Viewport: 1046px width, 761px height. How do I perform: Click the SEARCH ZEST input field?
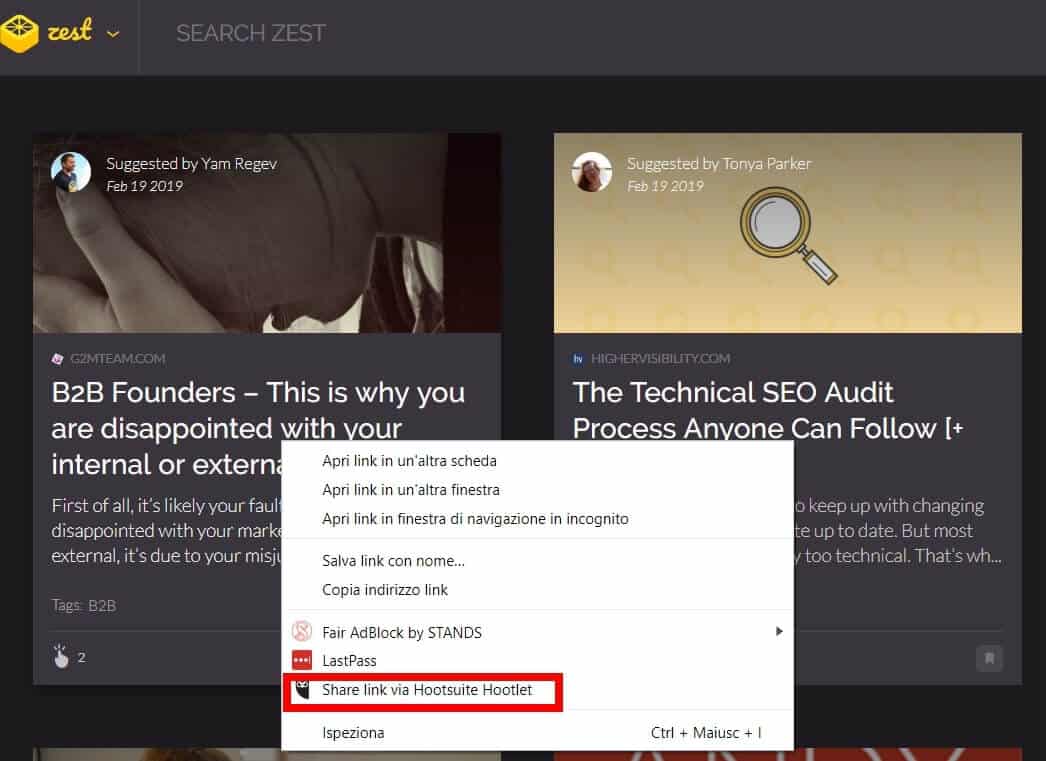tap(250, 33)
